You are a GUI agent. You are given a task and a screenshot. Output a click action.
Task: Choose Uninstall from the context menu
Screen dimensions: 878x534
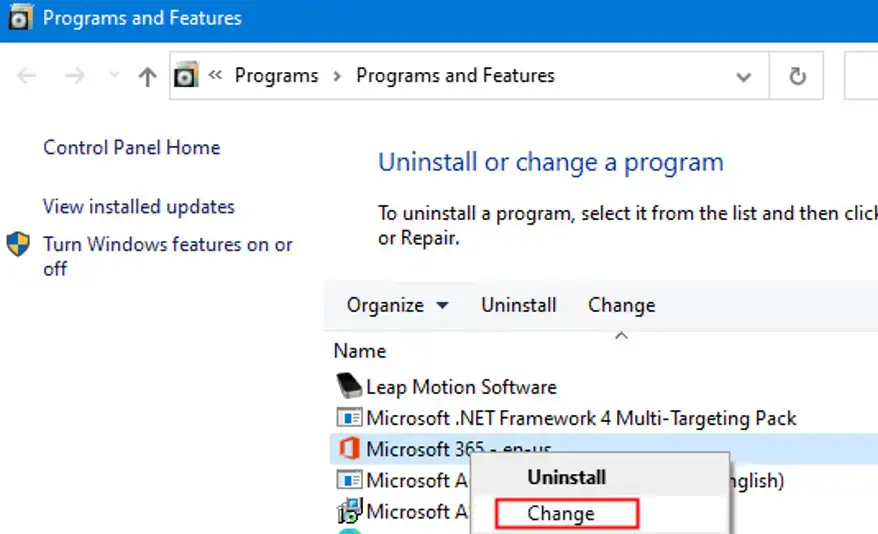point(566,477)
